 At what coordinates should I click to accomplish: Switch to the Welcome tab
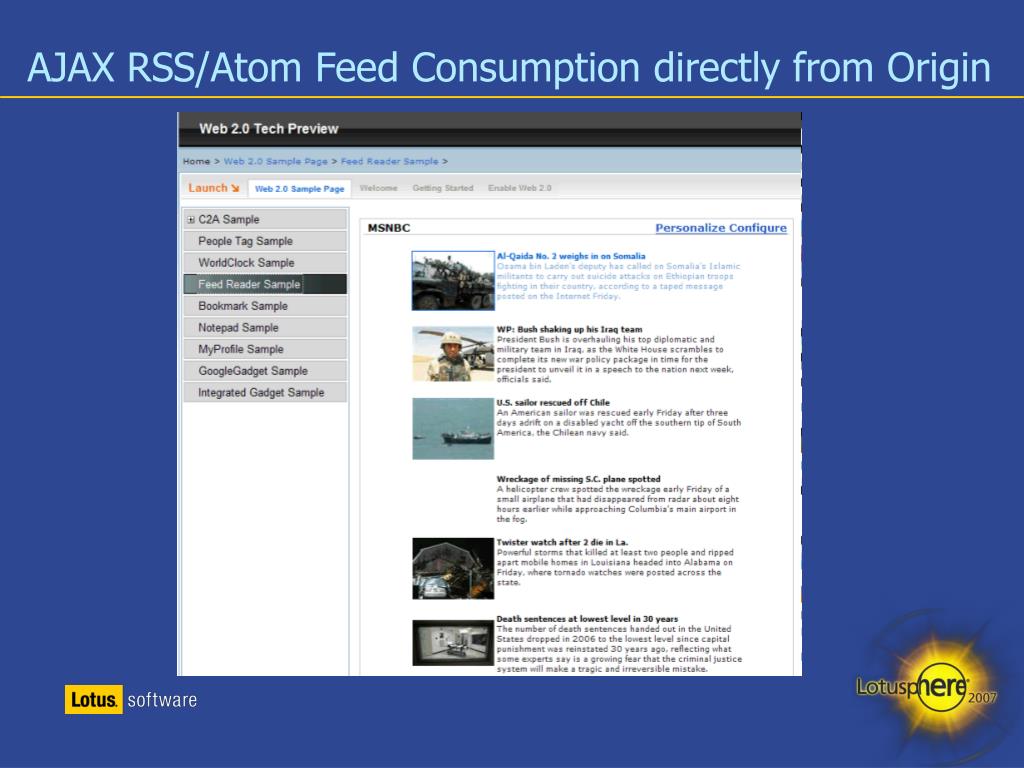click(378, 188)
